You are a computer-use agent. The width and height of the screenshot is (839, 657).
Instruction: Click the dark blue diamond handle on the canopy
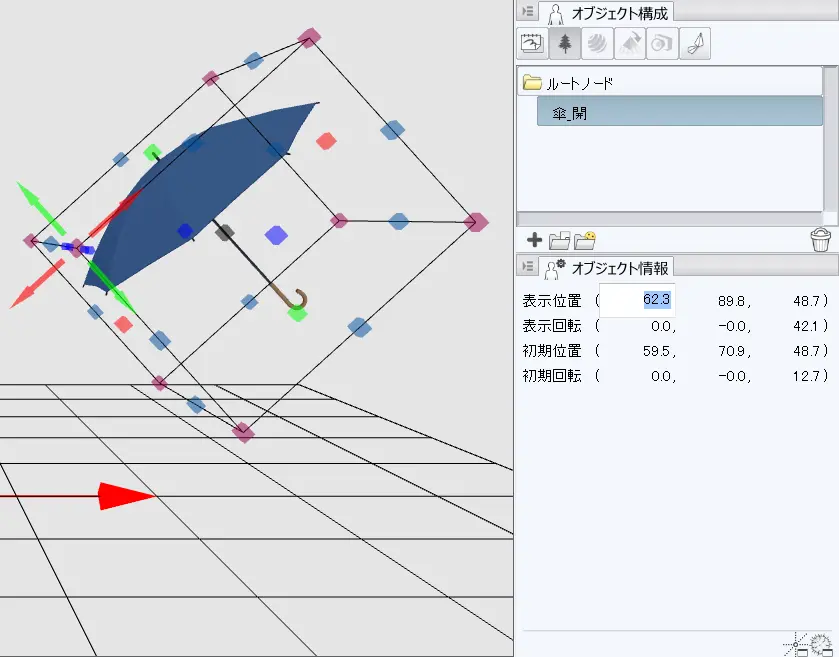coord(185,231)
